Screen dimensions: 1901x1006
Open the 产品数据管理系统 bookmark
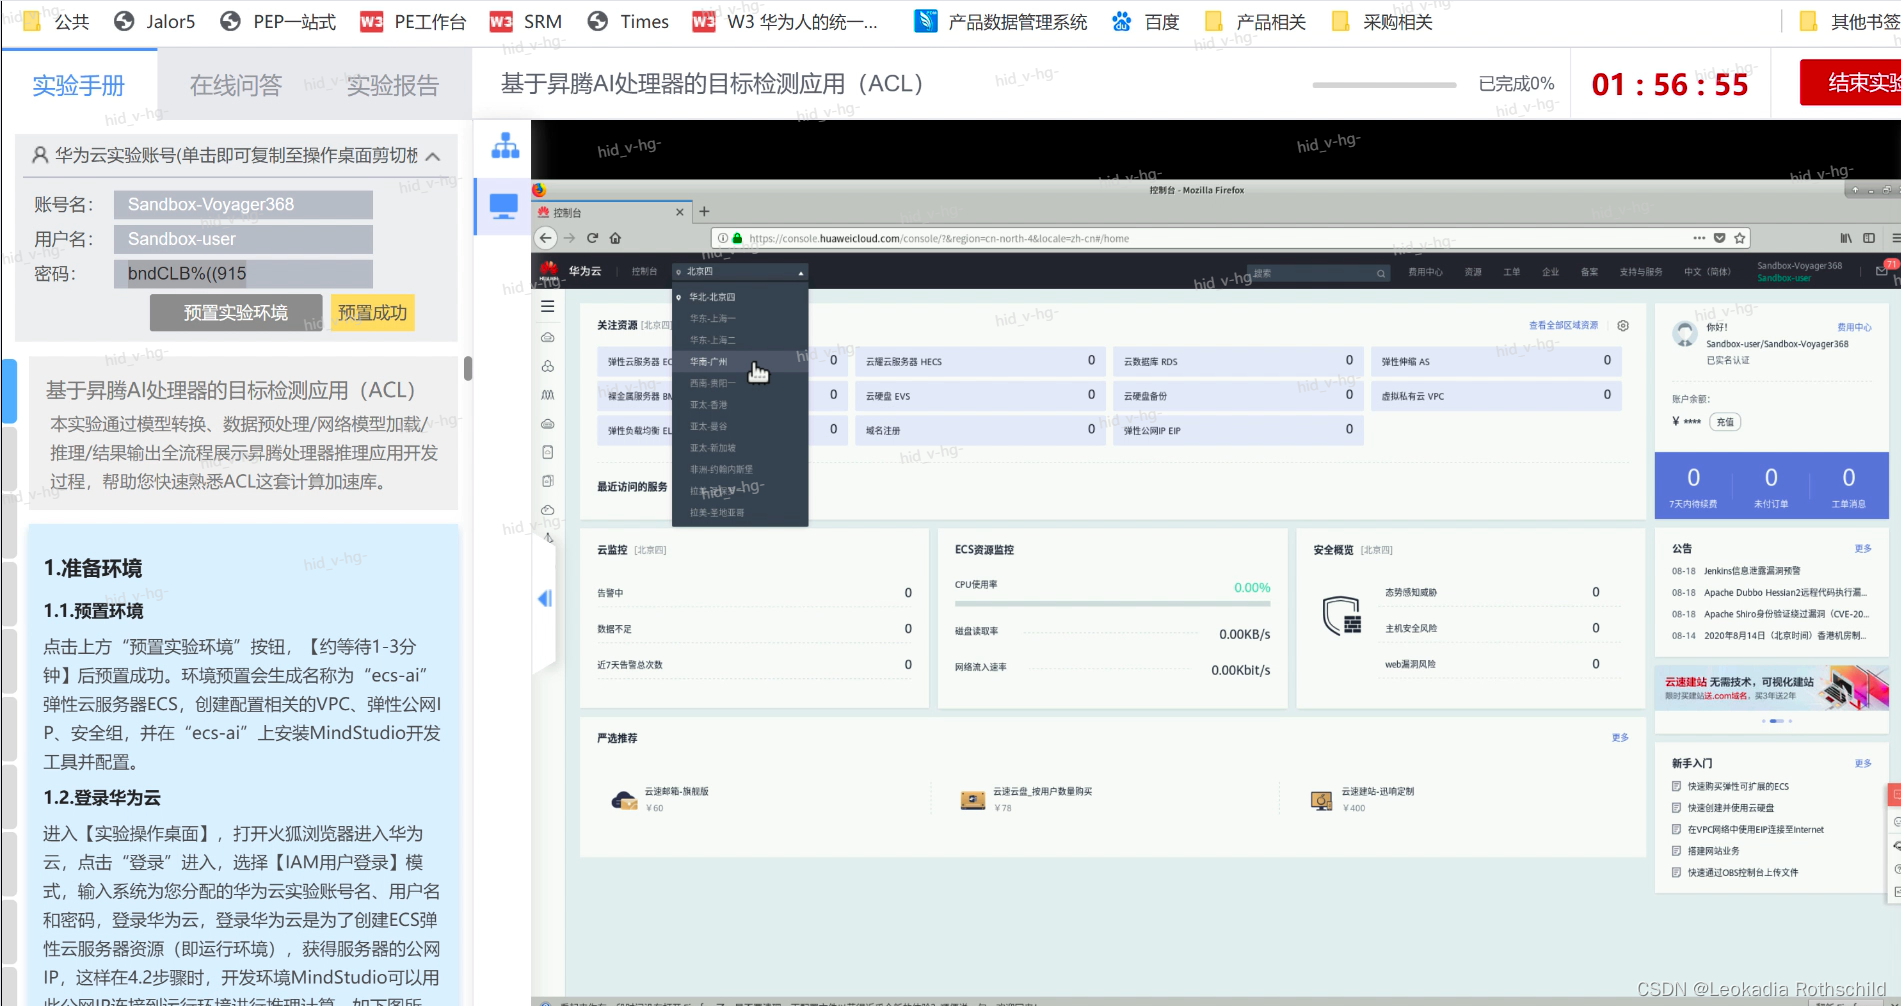tap(1001, 22)
